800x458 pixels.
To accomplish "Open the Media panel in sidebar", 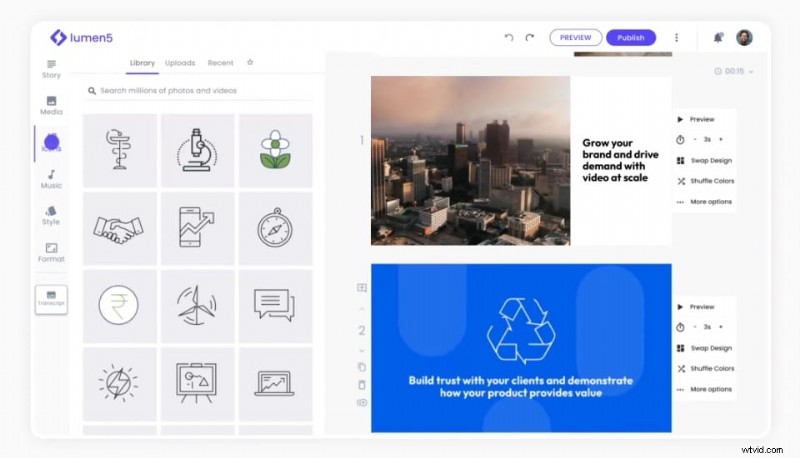I will point(51,105).
